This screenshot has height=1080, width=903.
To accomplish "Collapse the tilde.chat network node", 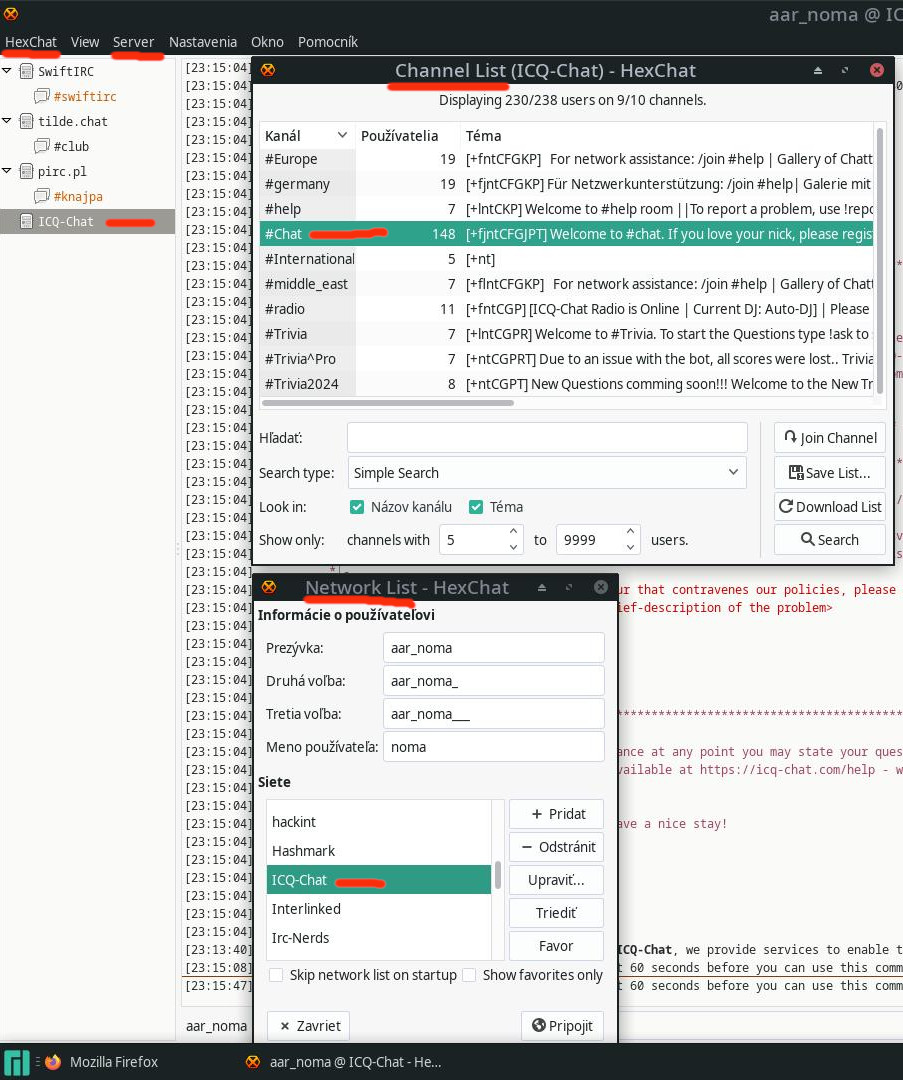I will click(x=8, y=121).
